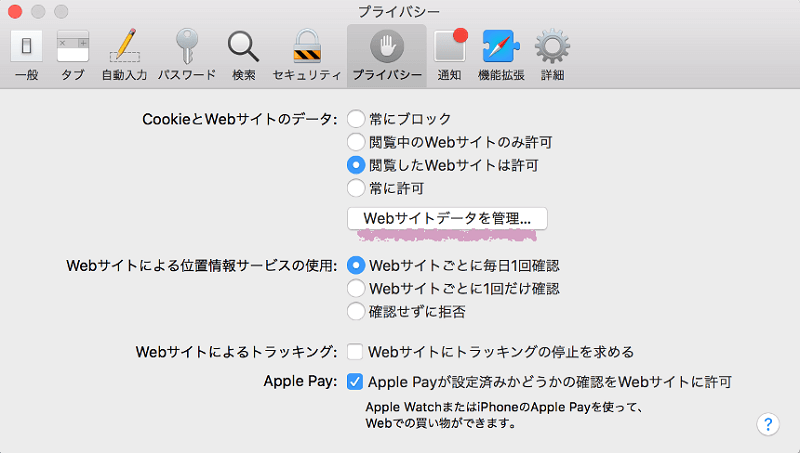This screenshot has width=800, height=453.
Task: Select 閲覧したWebサイトは許可 radio option
Action: [355, 165]
